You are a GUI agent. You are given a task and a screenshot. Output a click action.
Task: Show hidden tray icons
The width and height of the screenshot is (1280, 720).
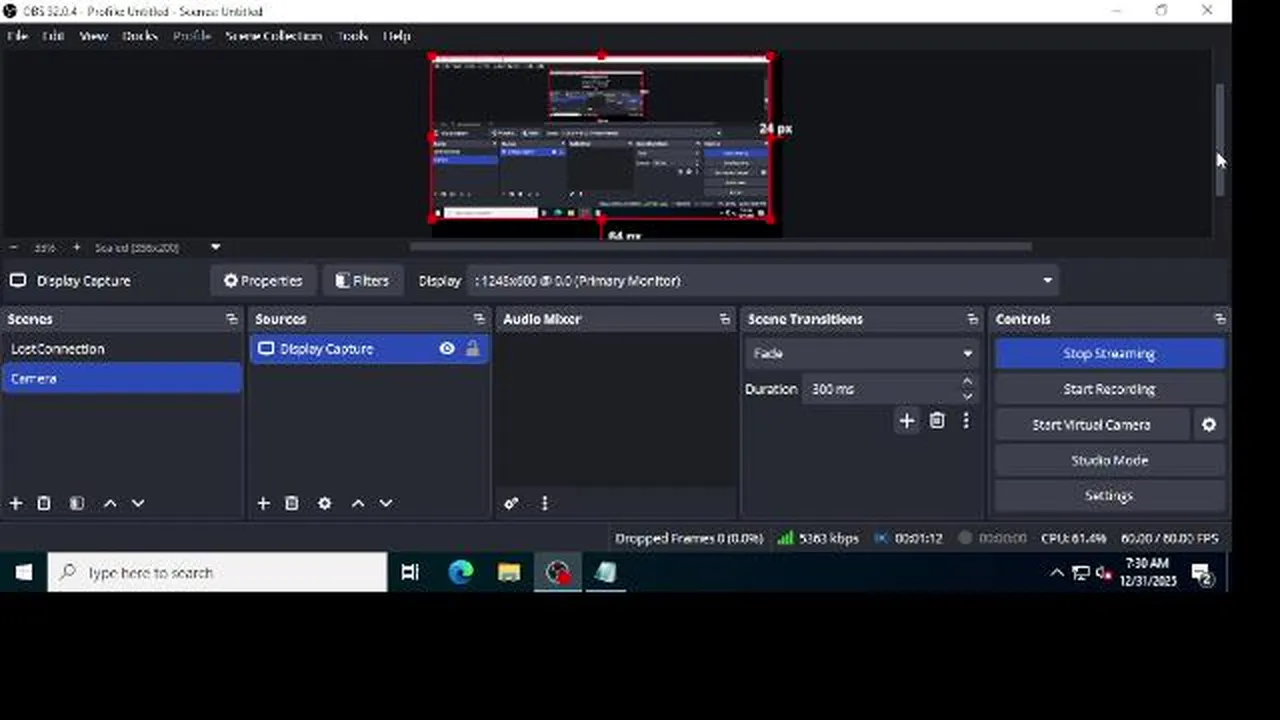pos(1057,573)
